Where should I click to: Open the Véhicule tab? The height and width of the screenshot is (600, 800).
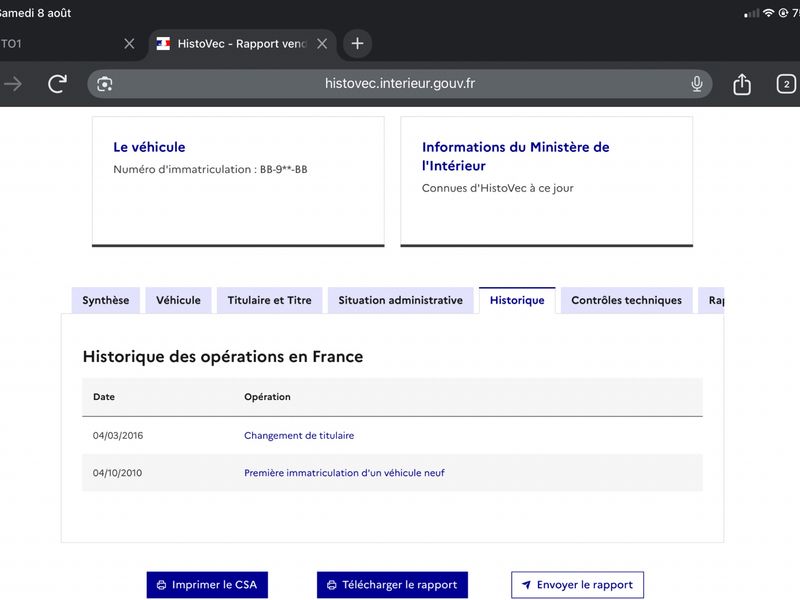pos(178,300)
